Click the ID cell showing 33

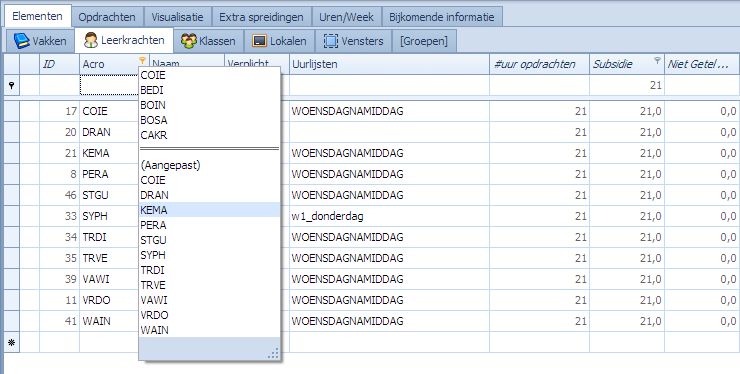[59, 216]
